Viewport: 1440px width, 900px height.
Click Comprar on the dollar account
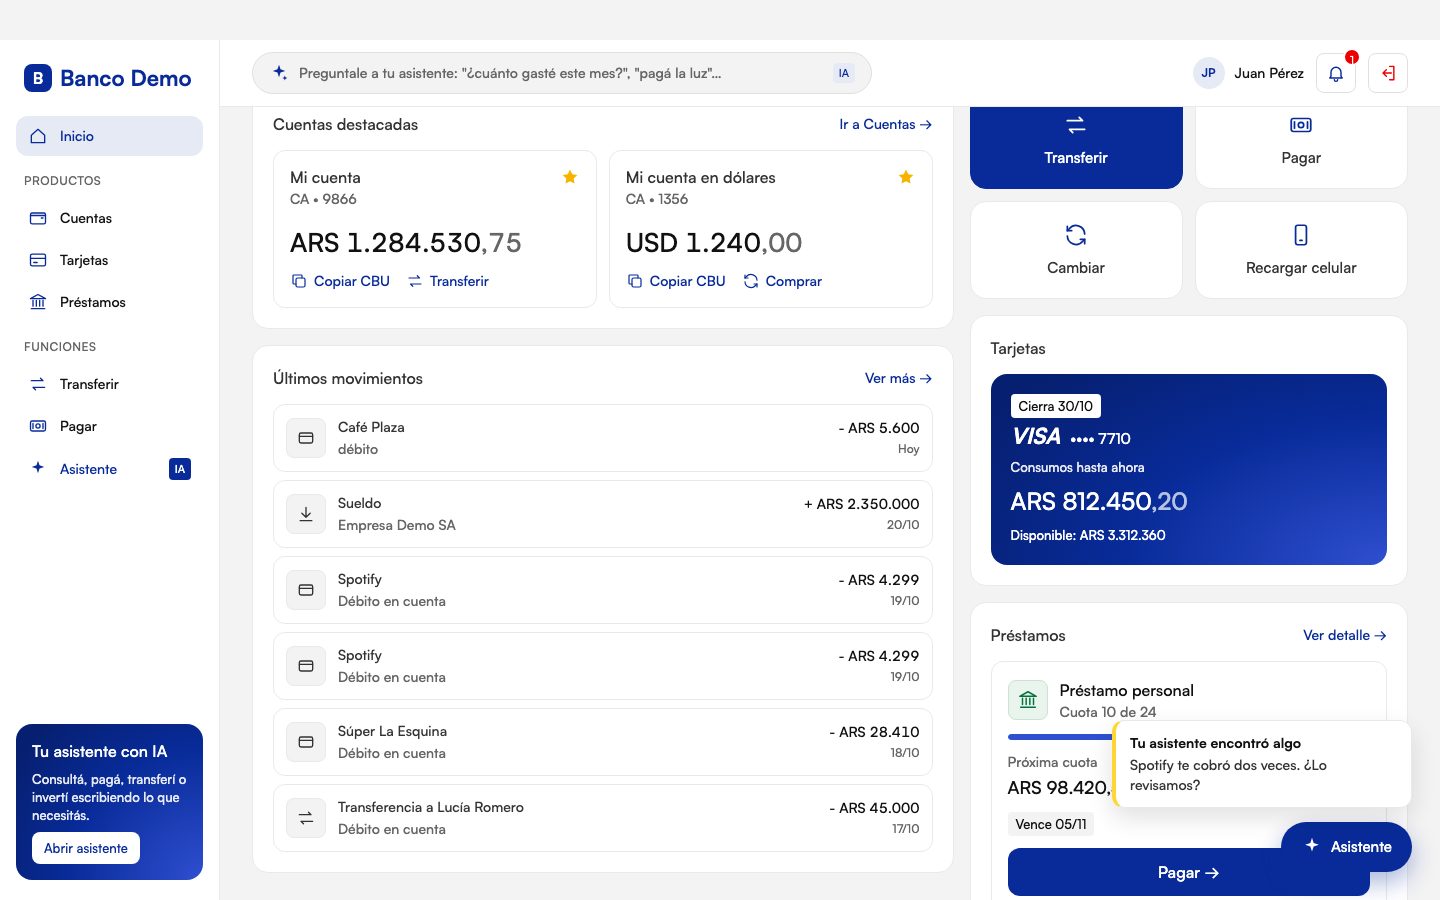[783, 281]
